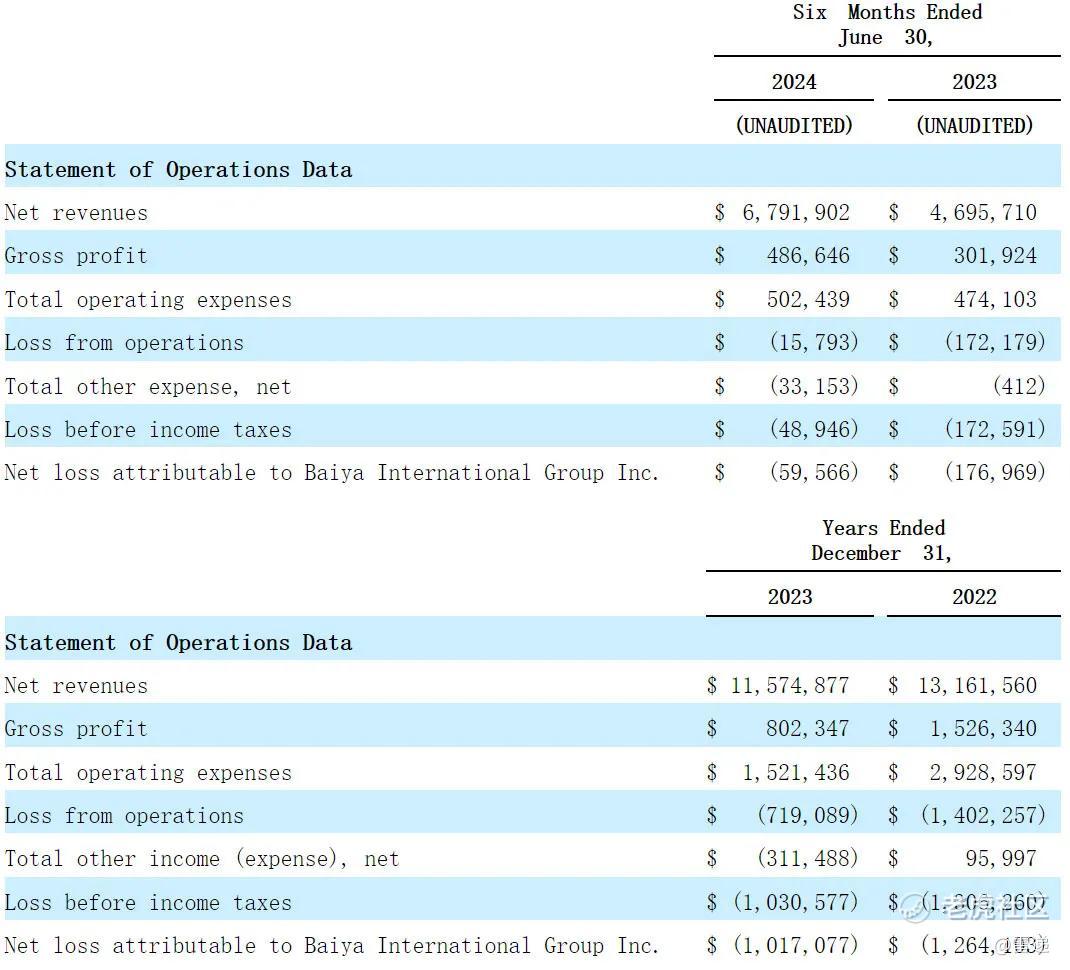The image size is (1070, 970).
Task: Click "Total operating expenses" in the six-month table
Action: (148, 300)
